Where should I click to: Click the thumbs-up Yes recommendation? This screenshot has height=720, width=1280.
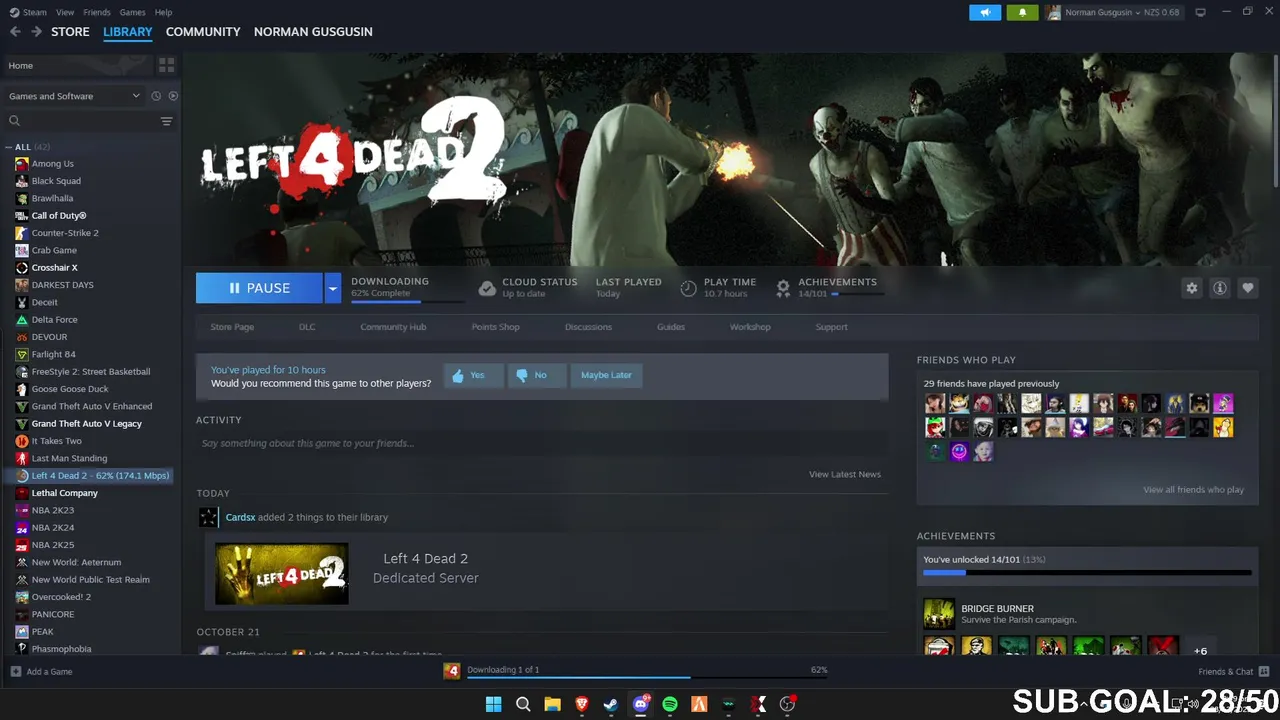(x=472, y=375)
